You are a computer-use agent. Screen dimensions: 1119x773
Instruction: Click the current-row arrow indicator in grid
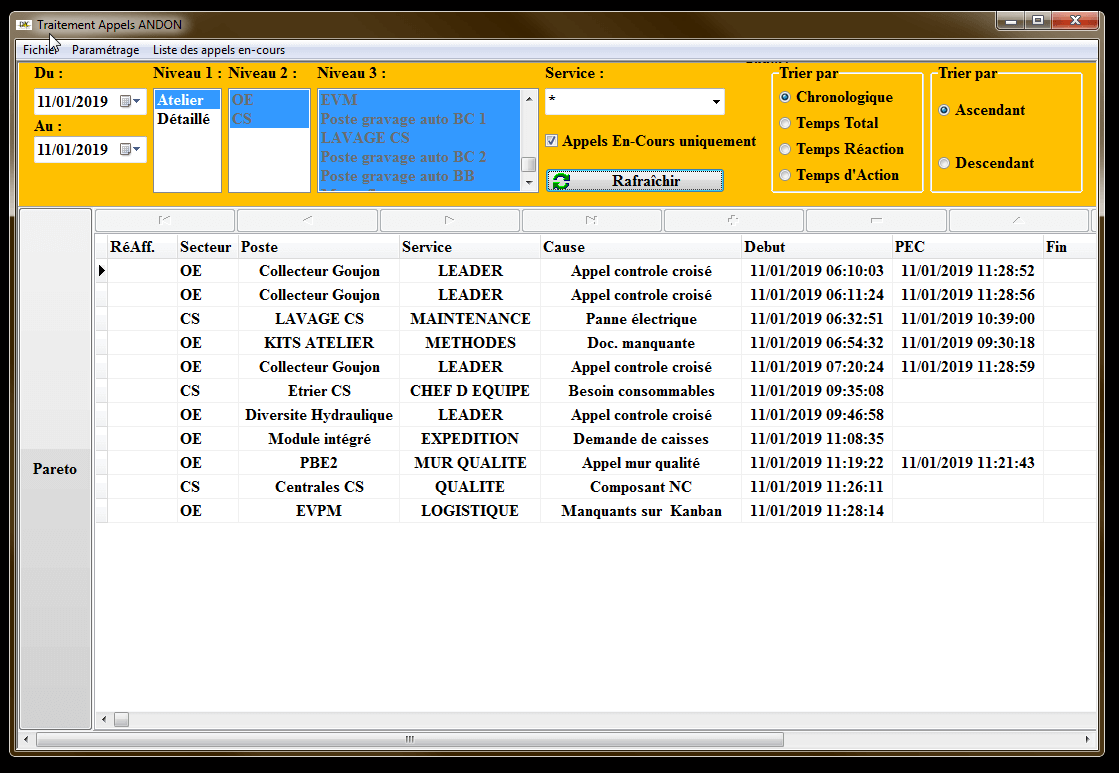[101, 271]
